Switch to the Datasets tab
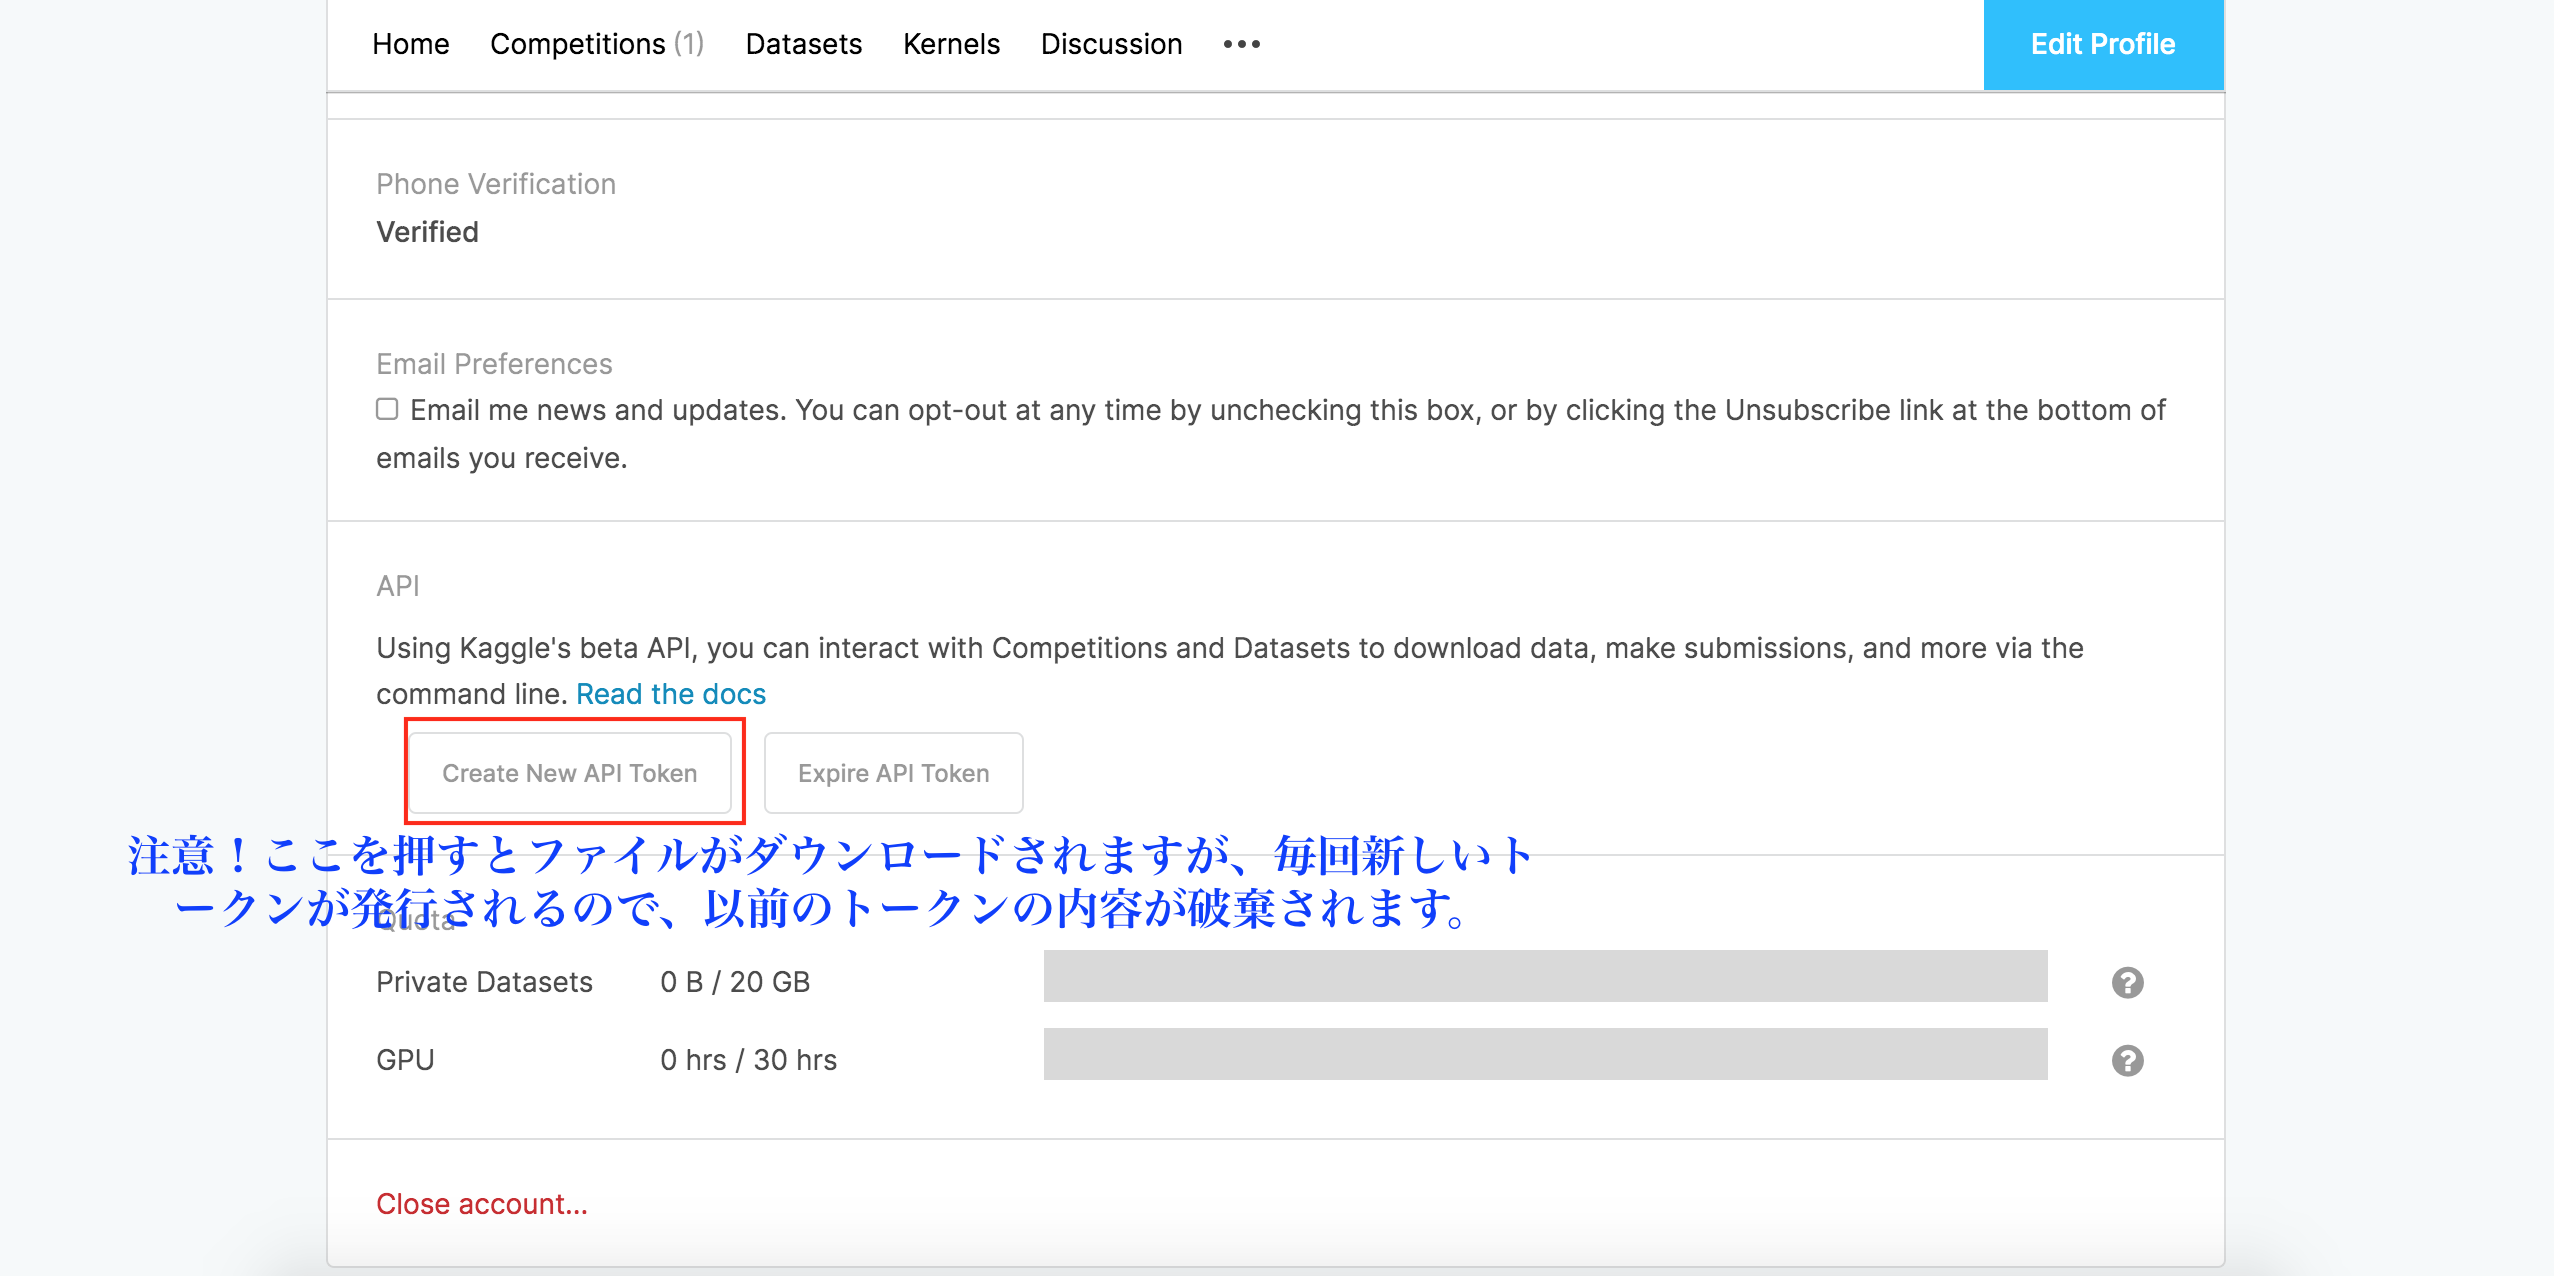Viewport: 2554px width, 1276px height. [803, 44]
